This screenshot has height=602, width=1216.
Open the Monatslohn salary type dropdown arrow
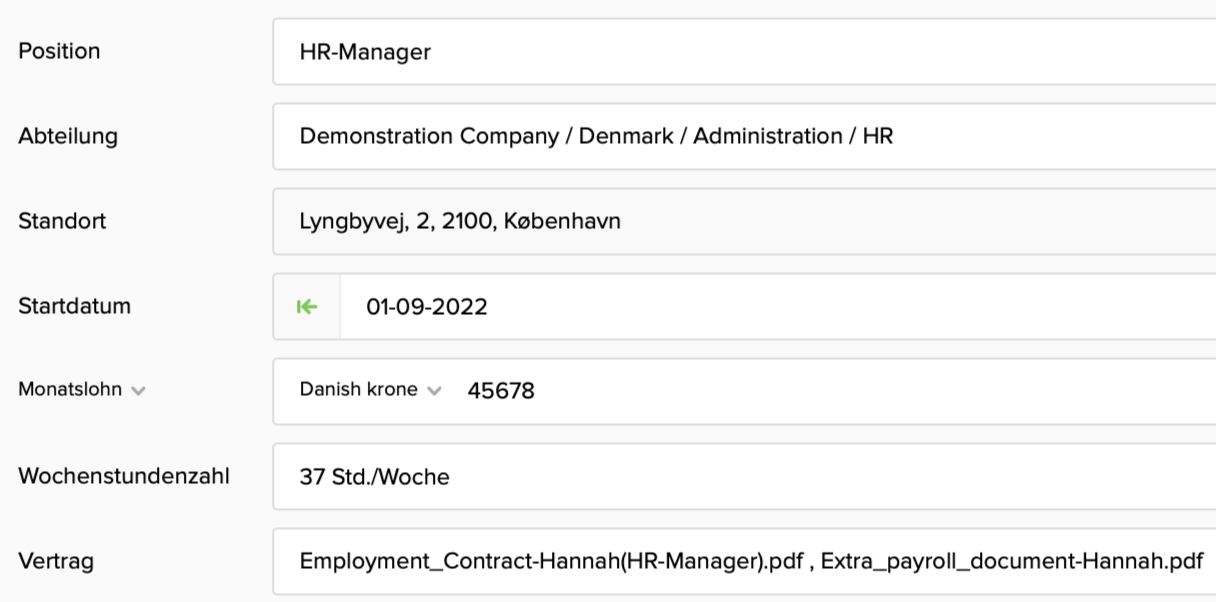(138, 391)
